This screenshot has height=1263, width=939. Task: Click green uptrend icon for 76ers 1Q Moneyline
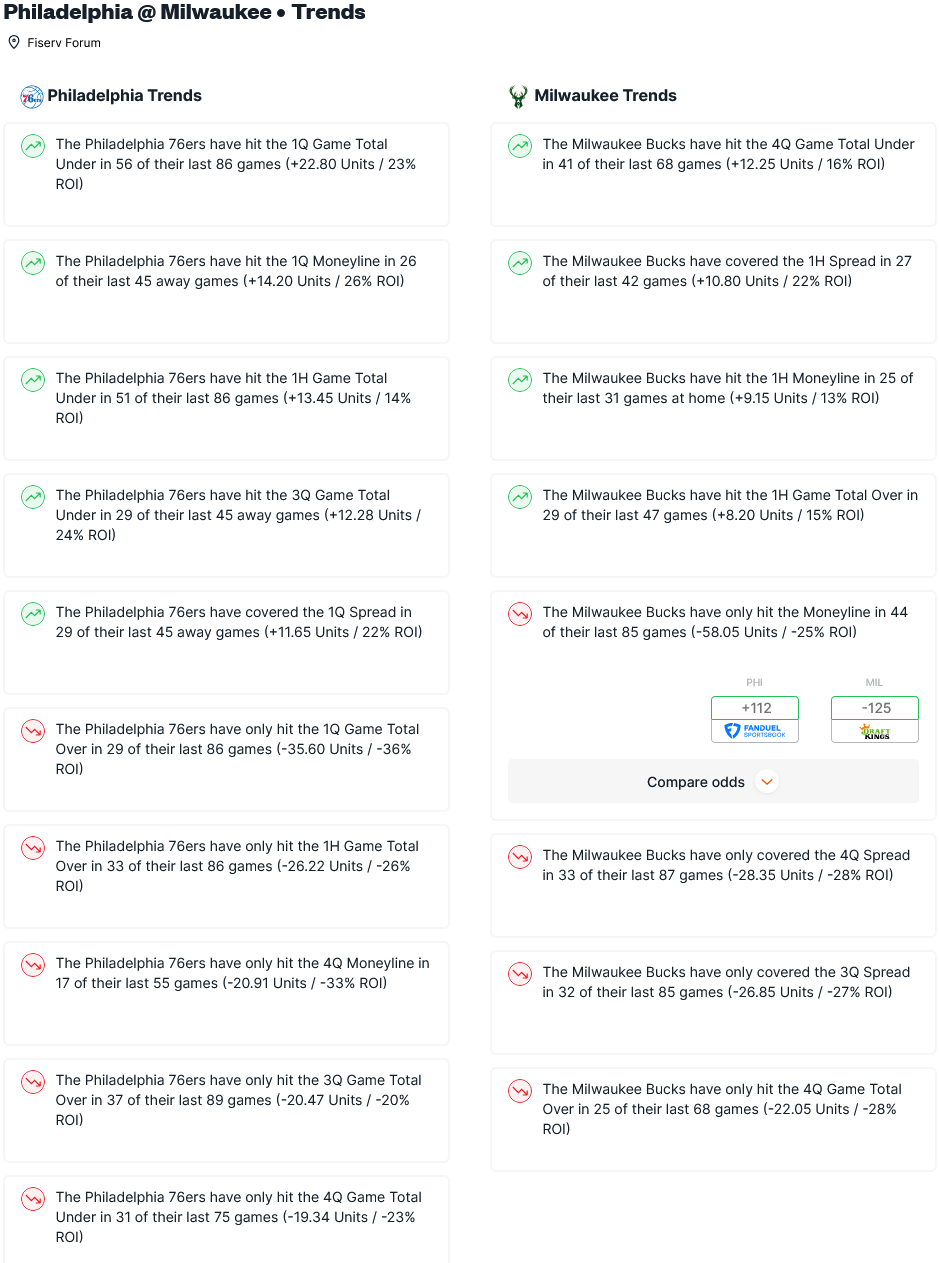coord(33,263)
